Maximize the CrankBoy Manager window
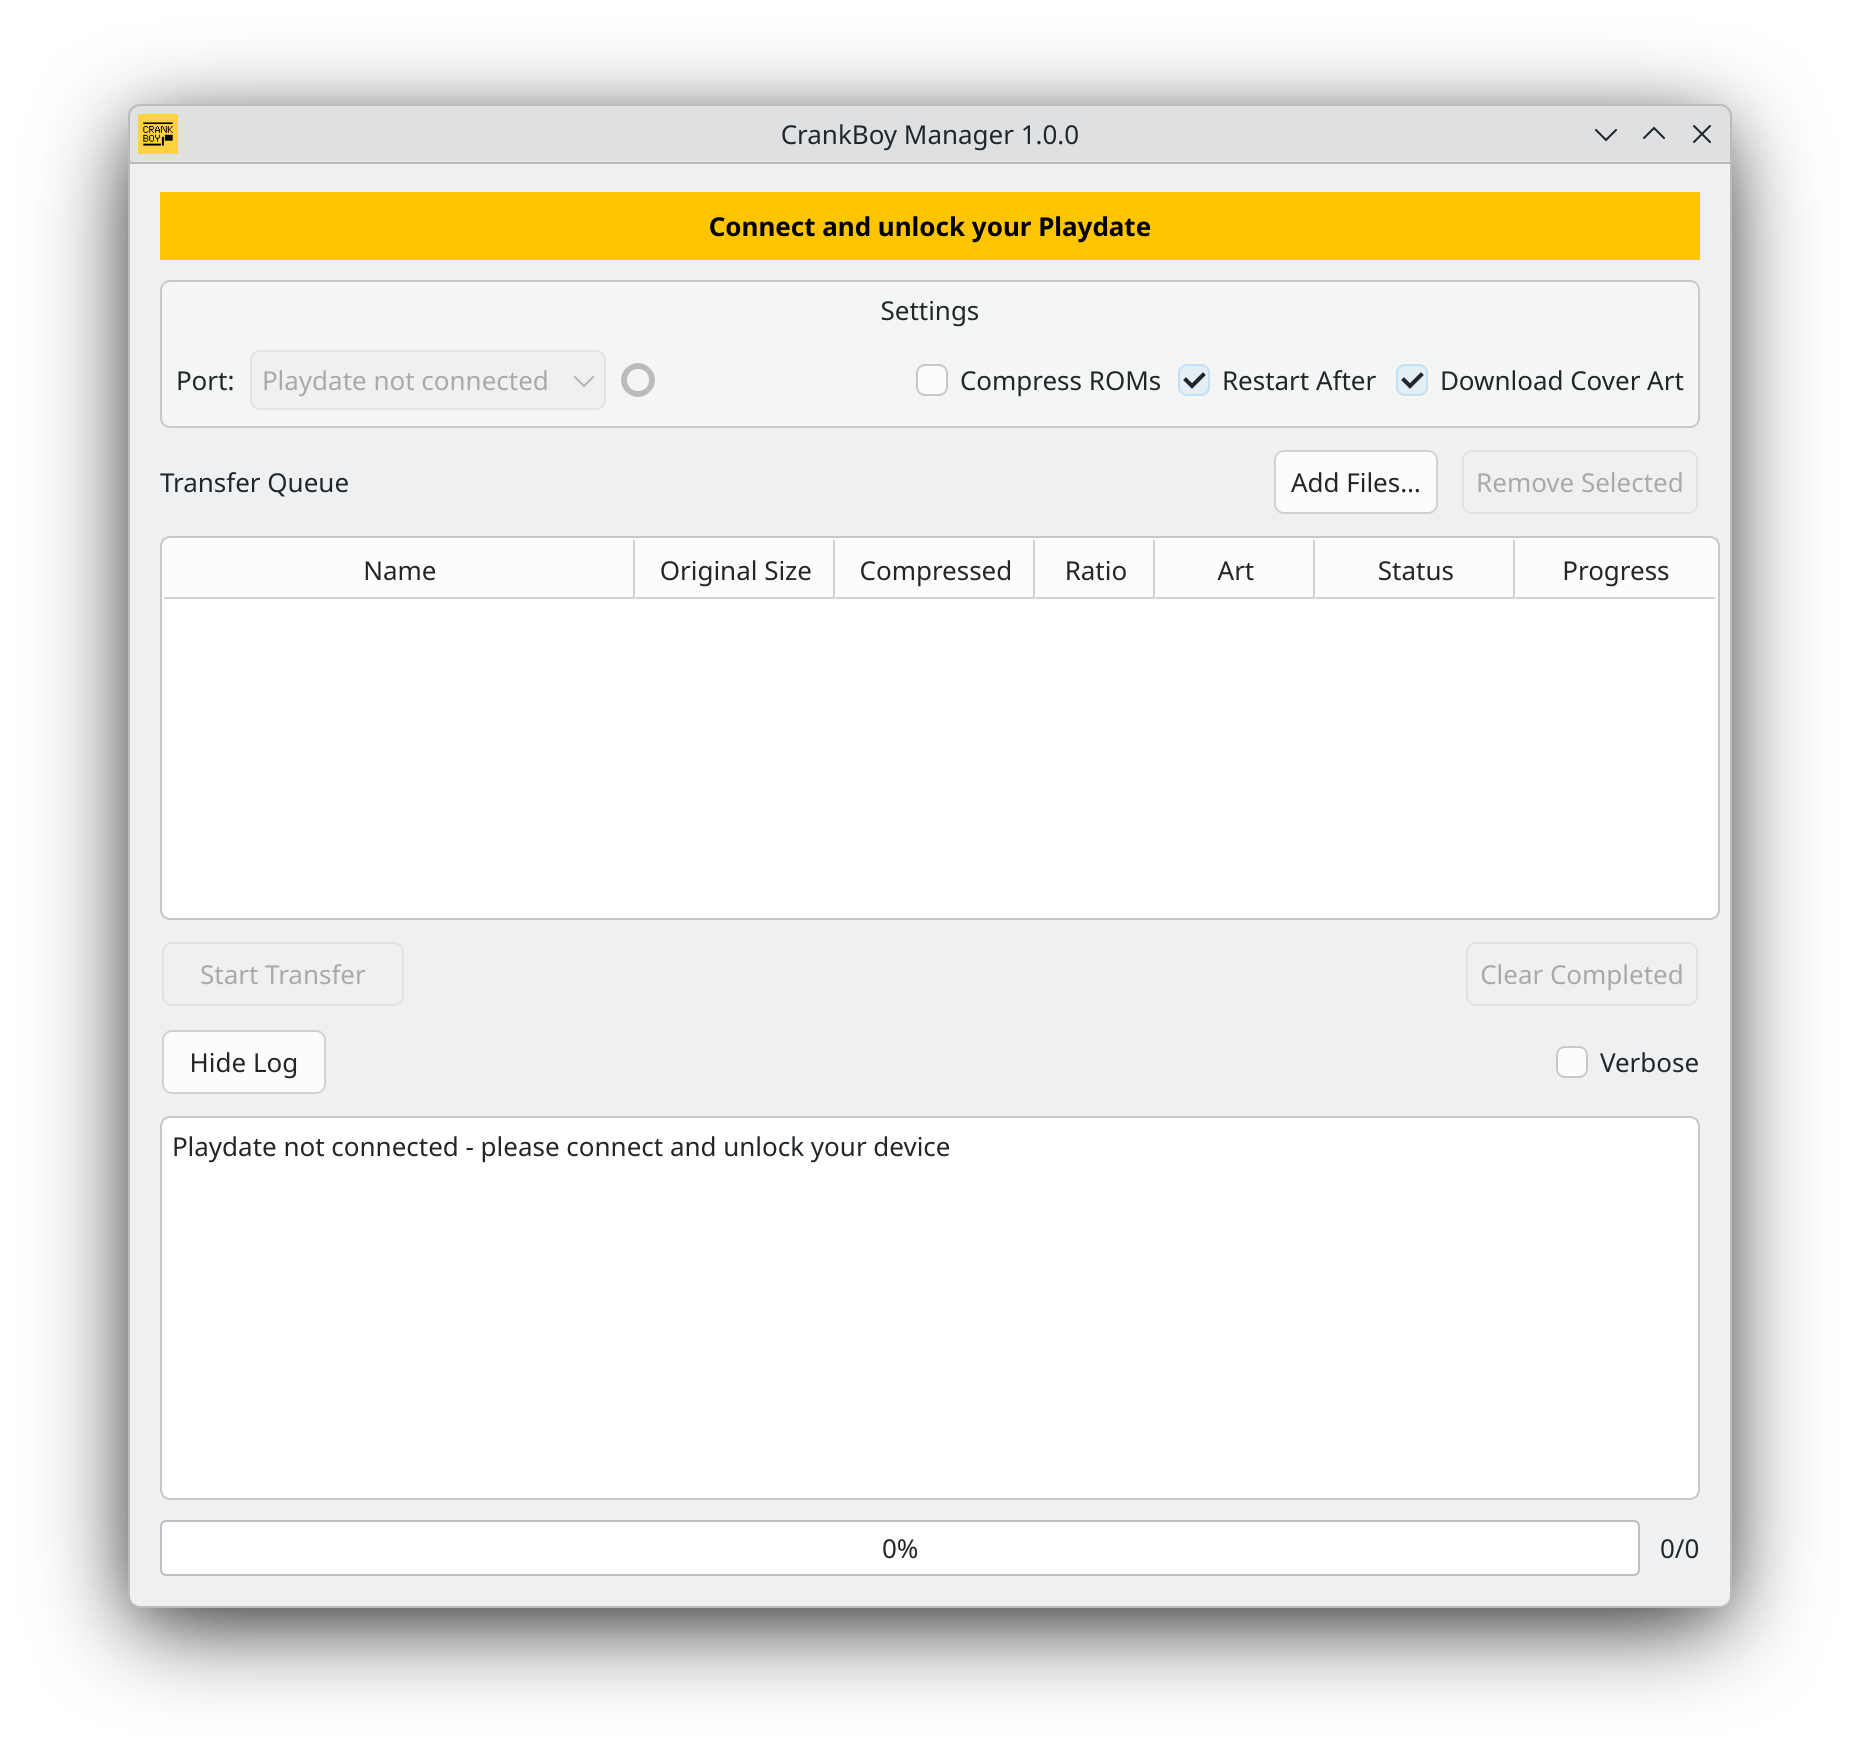This screenshot has width=1860, height=1760. click(x=1654, y=134)
